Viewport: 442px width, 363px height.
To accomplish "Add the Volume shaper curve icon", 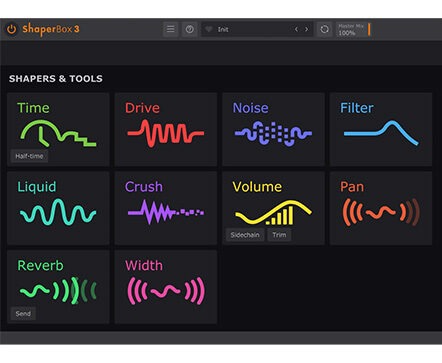I will coord(273,212).
